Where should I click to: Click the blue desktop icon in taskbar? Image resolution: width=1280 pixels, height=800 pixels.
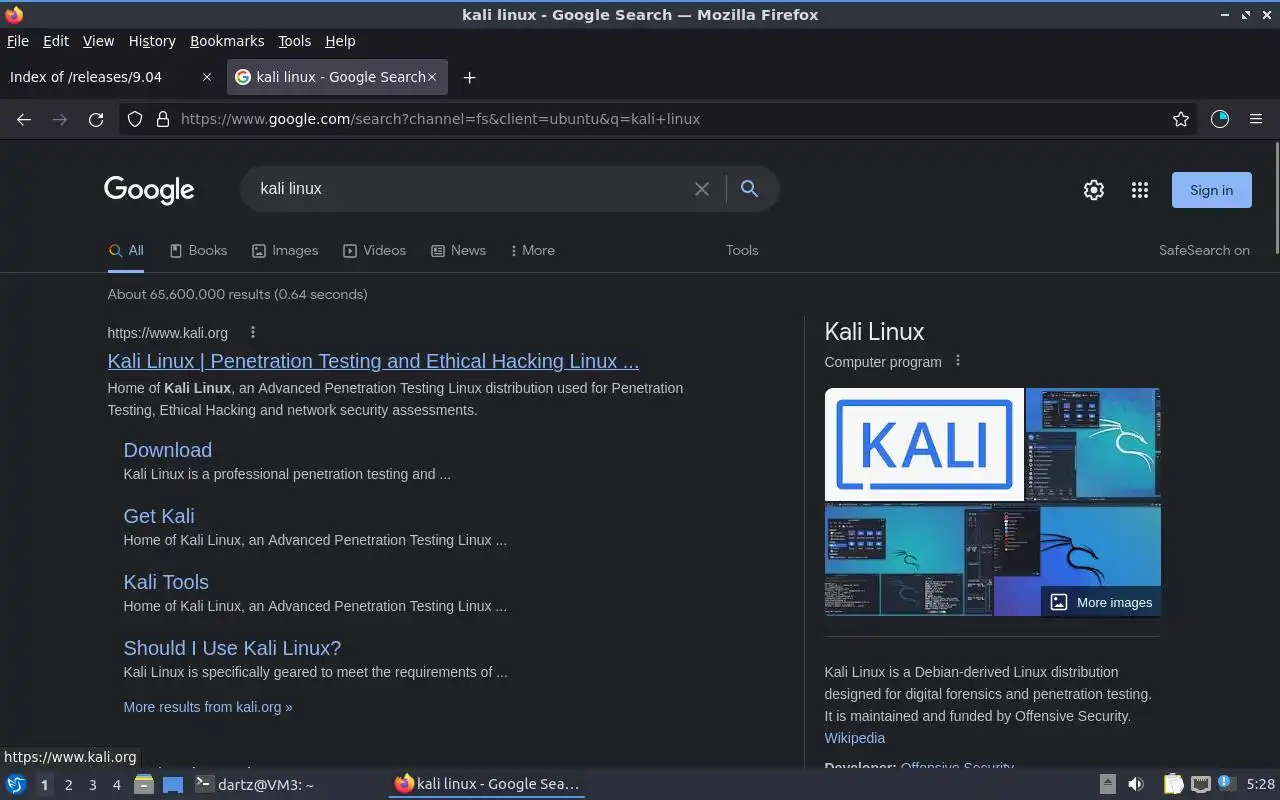coord(173,784)
